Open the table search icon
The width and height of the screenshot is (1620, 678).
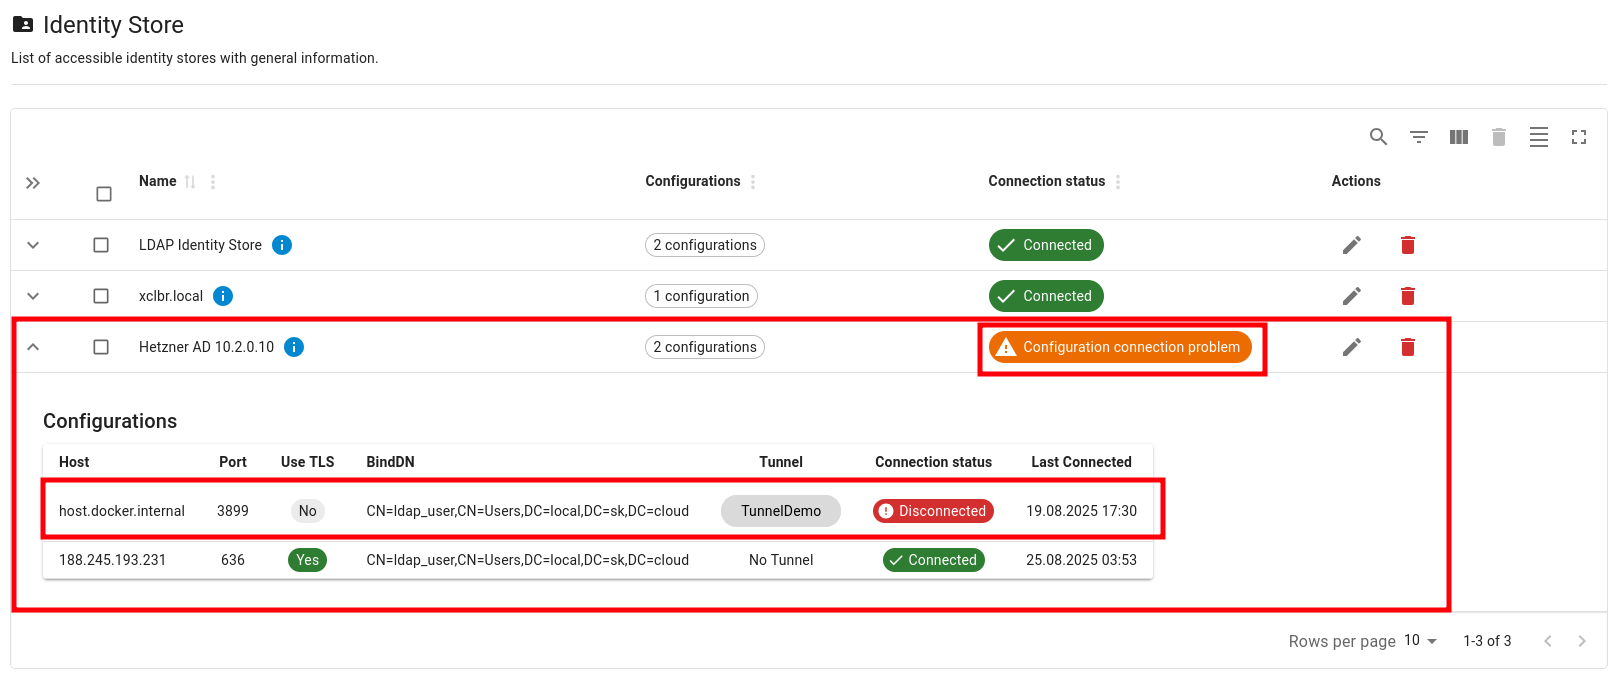click(1378, 137)
